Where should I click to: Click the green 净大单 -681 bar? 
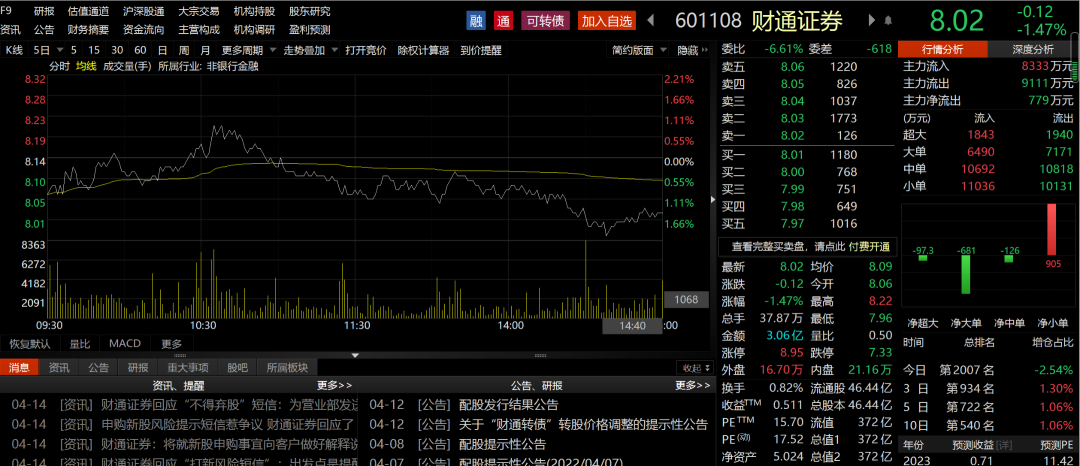(x=966, y=275)
